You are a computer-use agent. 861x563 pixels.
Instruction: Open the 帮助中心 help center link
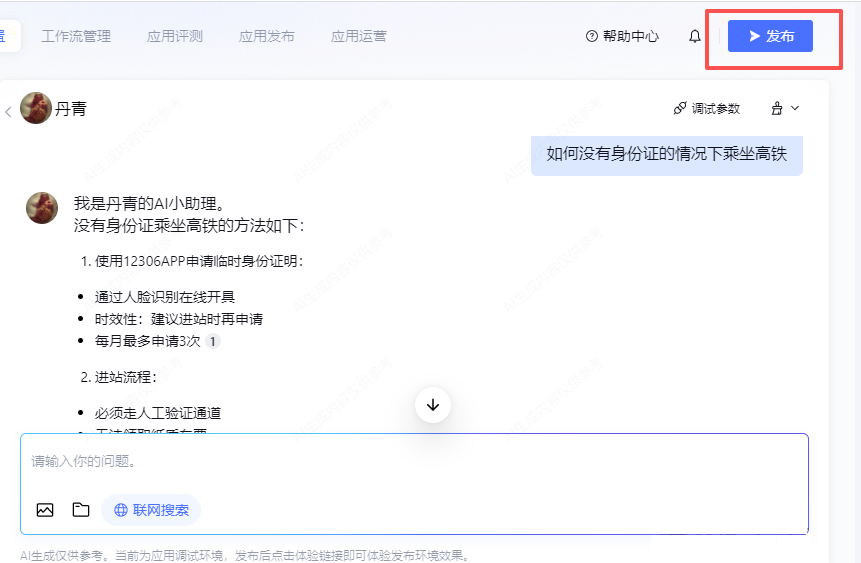coord(622,36)
